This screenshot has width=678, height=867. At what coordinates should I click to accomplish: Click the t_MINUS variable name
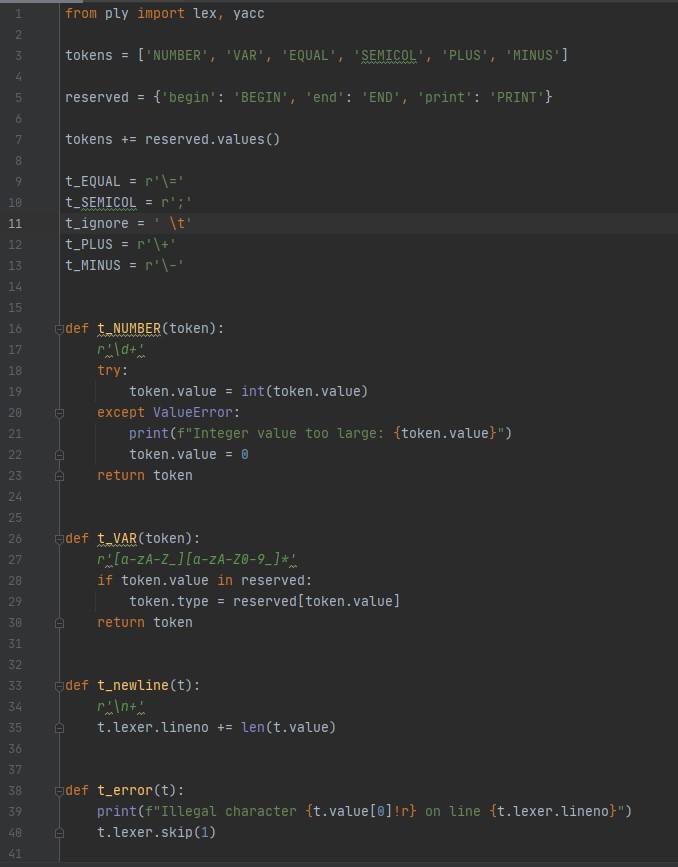92,265
